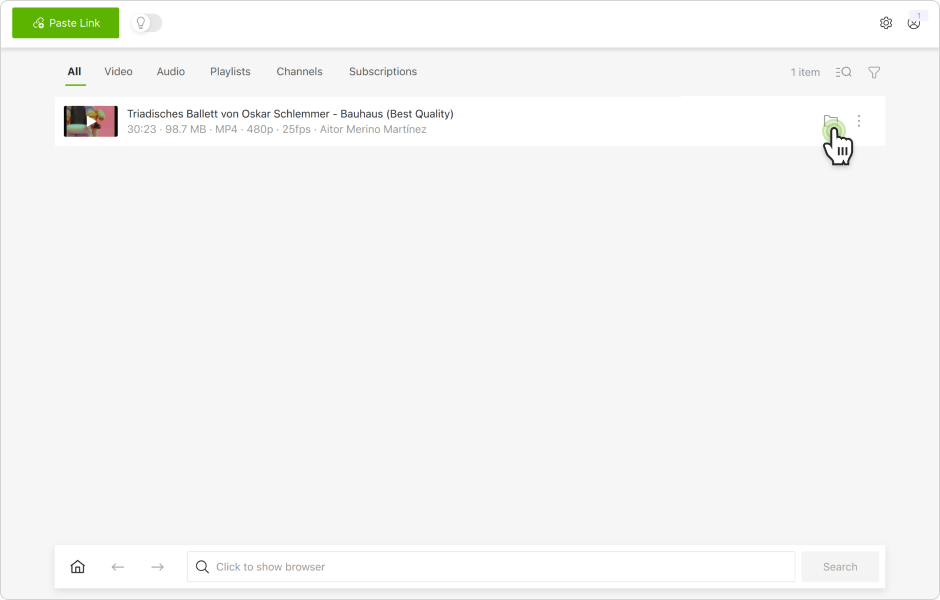Open the account smiley icon

coord(914,23)
